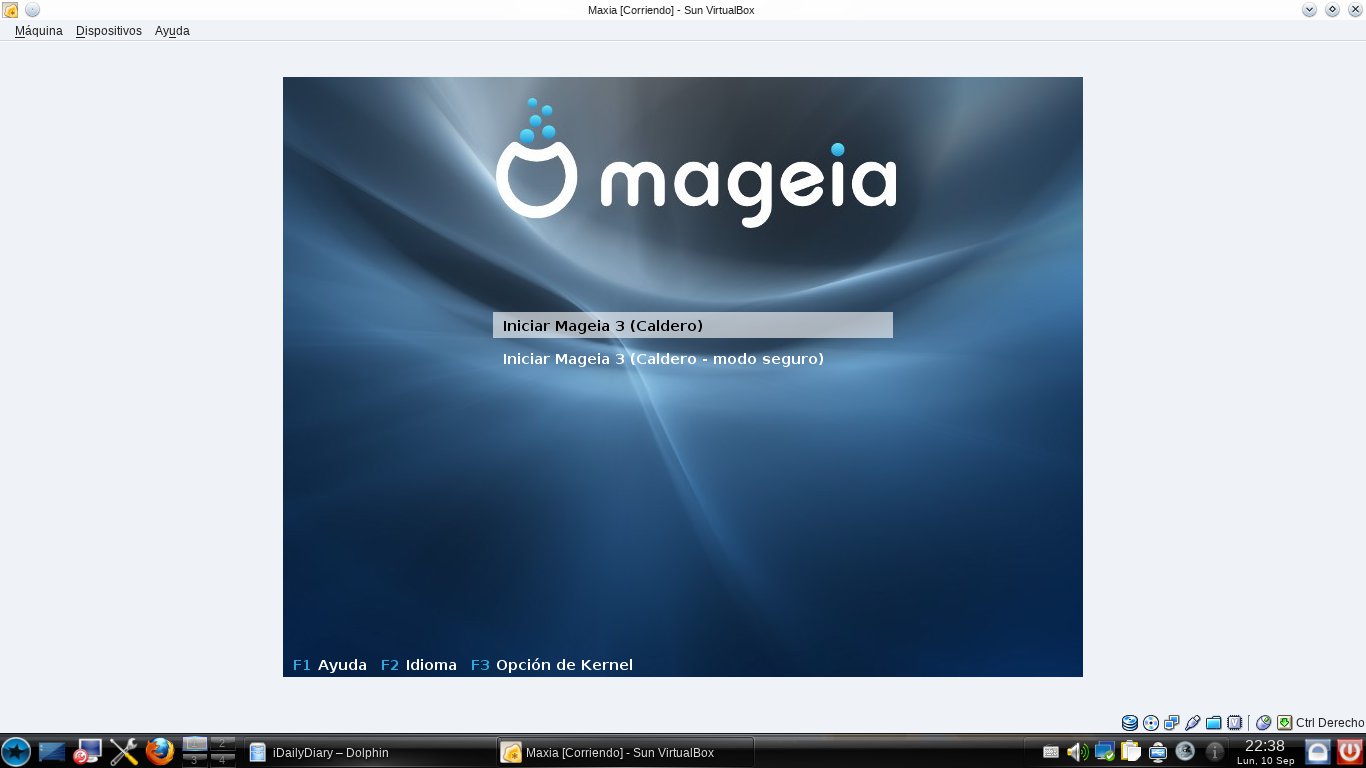Click F1 Ayuda option

(x=330, y=665)
